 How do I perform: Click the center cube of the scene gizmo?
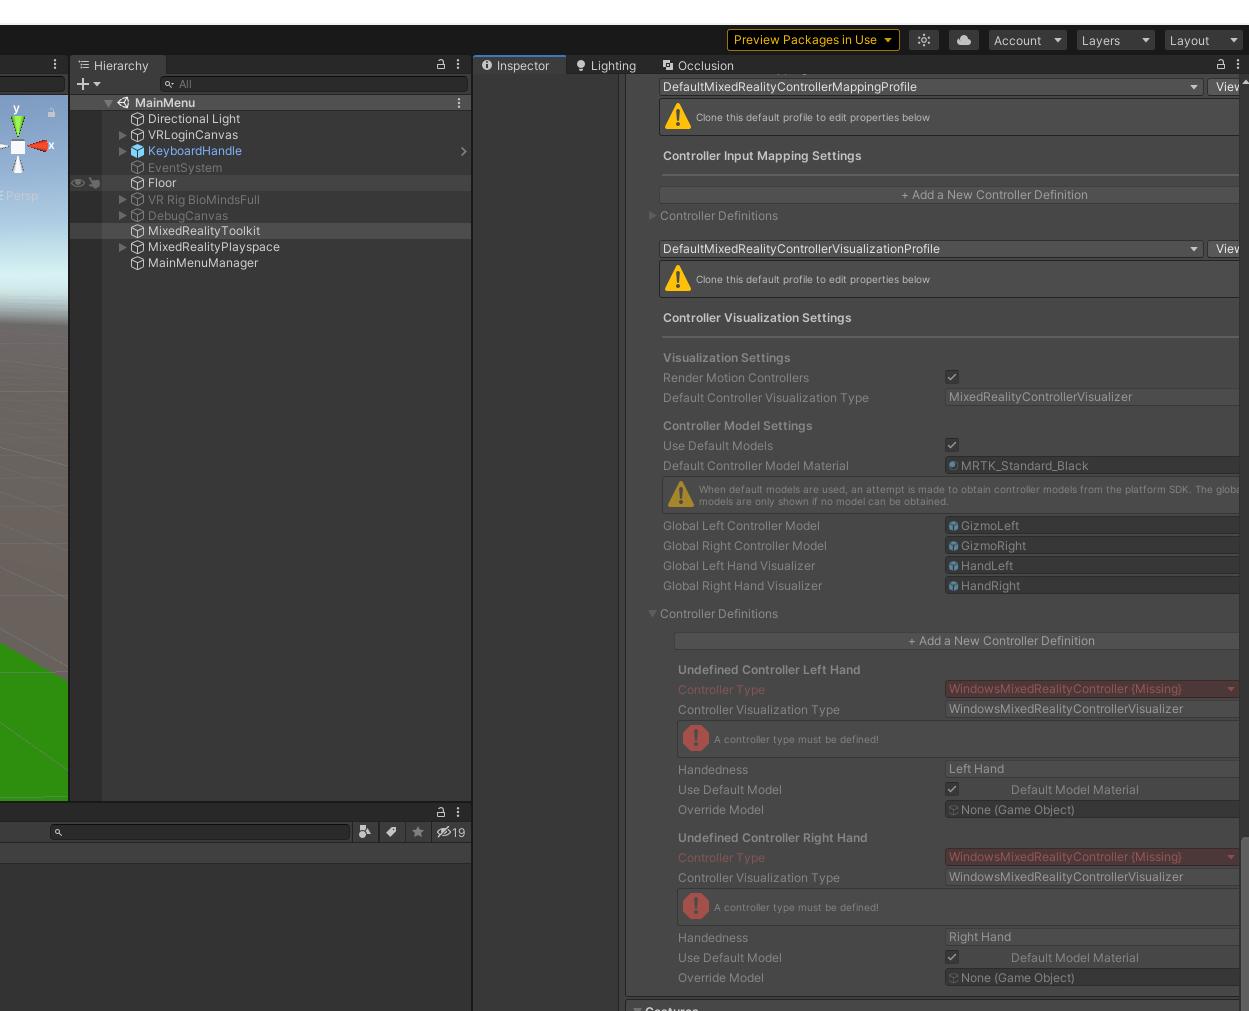pos(17,147)
